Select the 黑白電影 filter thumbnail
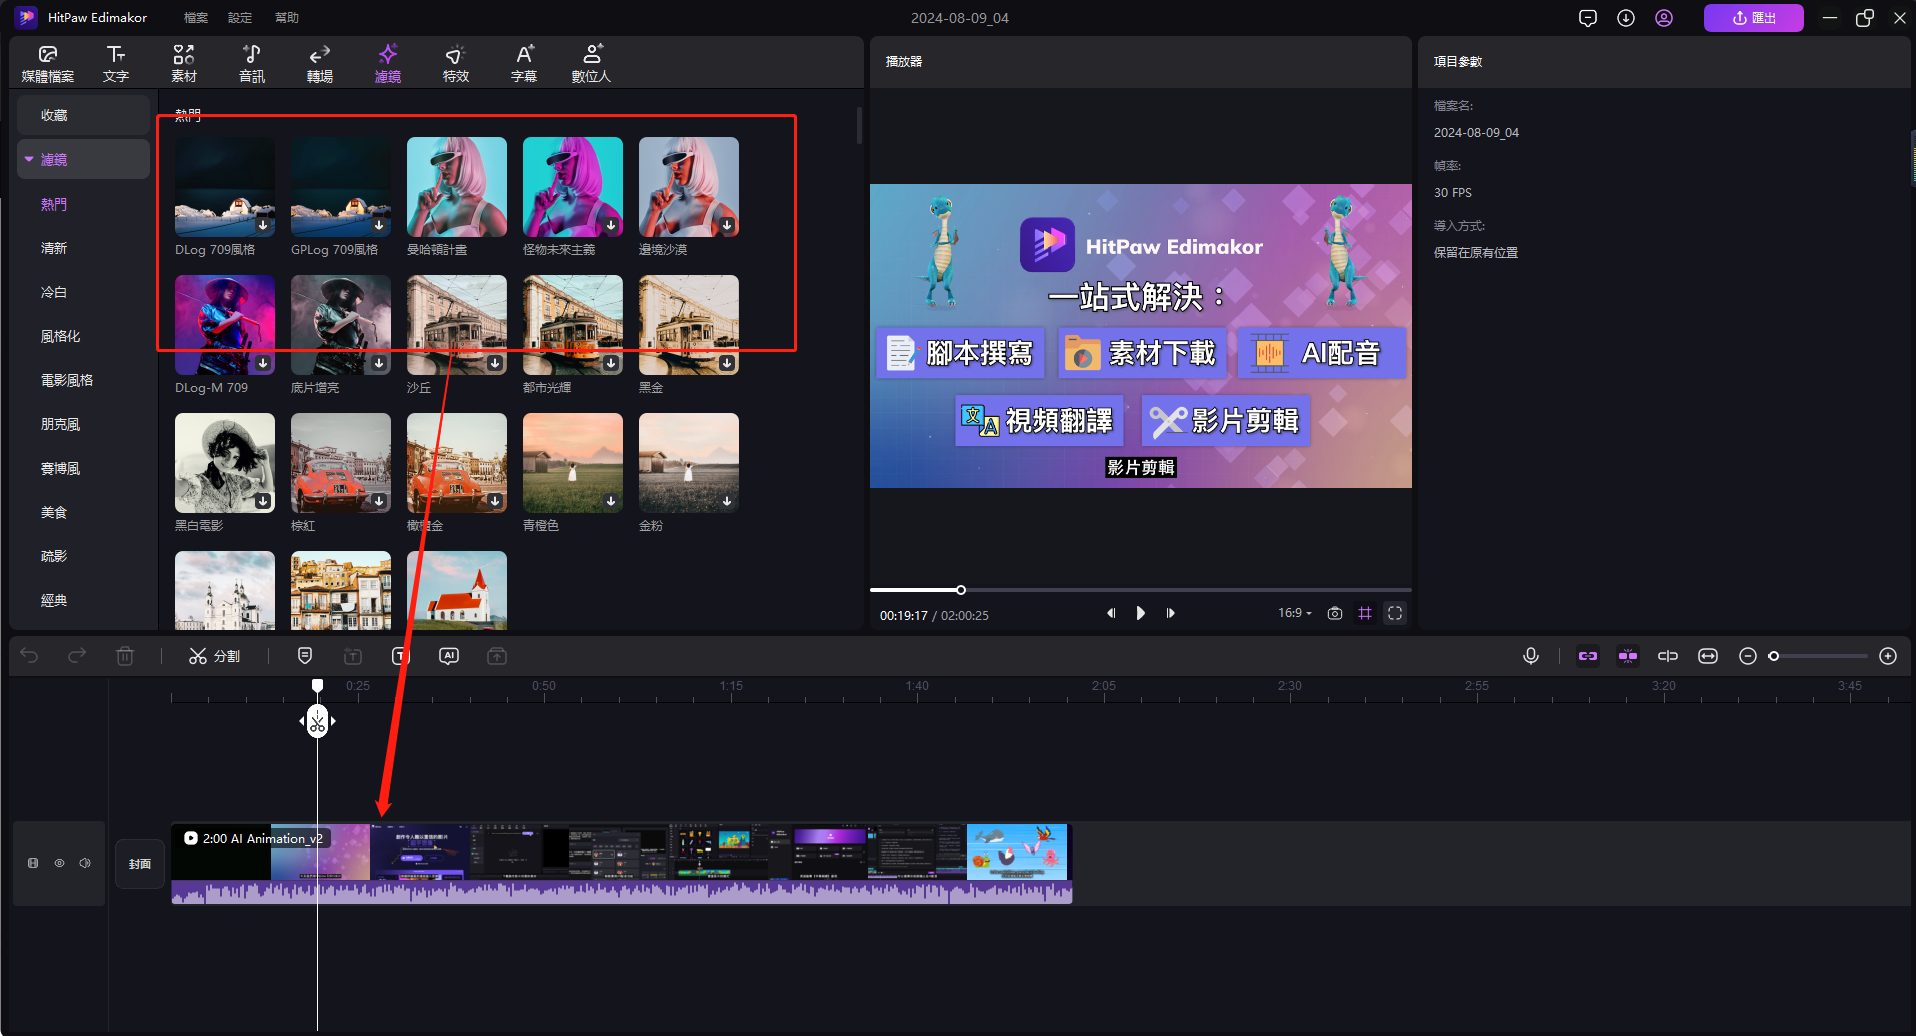The image size is (1916, 1036). (225, 463)
